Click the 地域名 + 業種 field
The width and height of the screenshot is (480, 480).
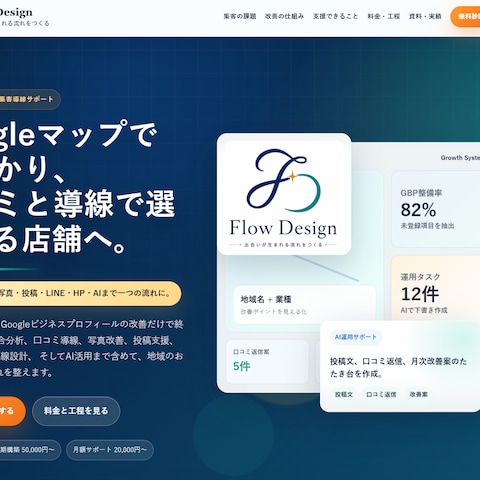point(305,305)
